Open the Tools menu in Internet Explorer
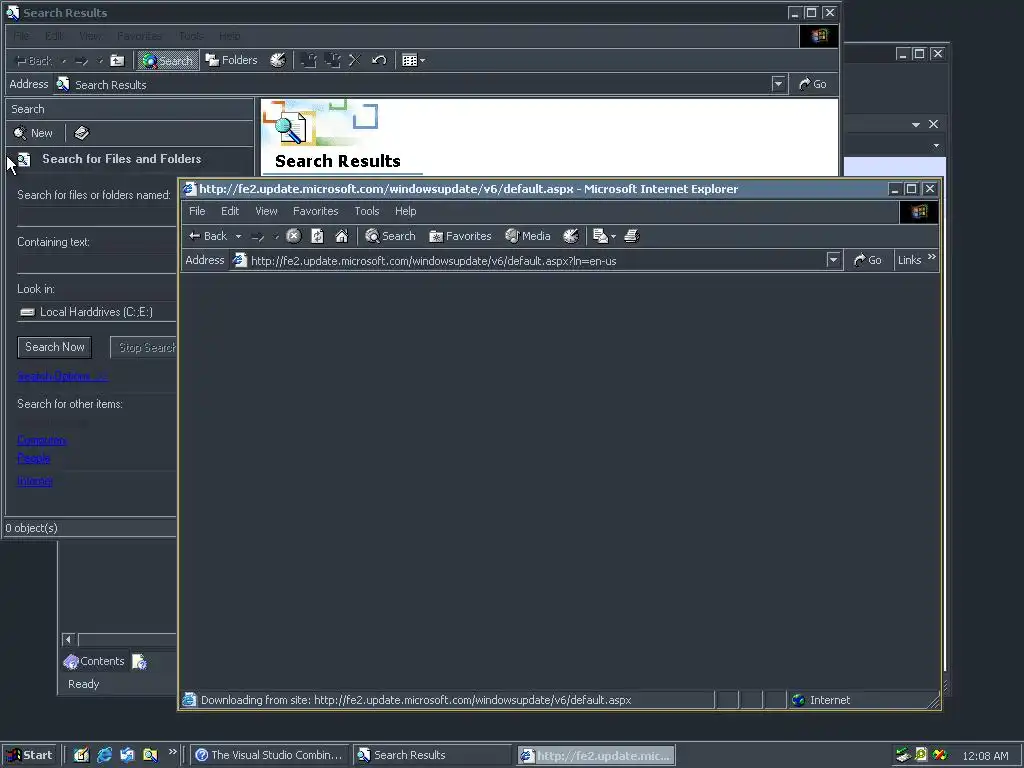This screenshot has width=1024, height=768. tap(367, 211)
